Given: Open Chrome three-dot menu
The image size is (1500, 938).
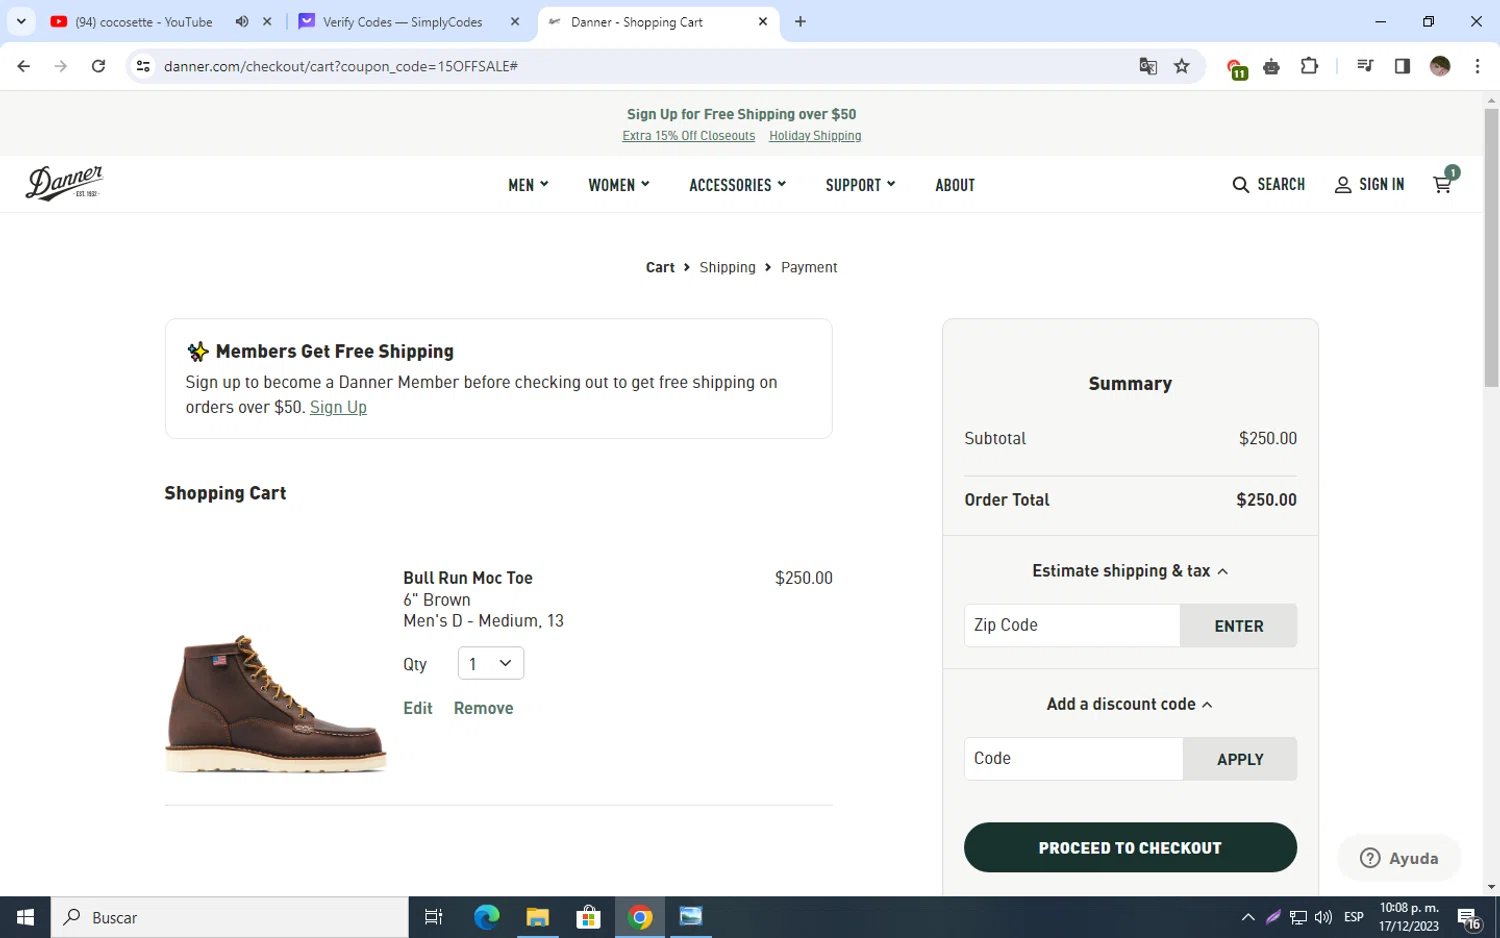Looking at the screenshot, I should 1477,66.
